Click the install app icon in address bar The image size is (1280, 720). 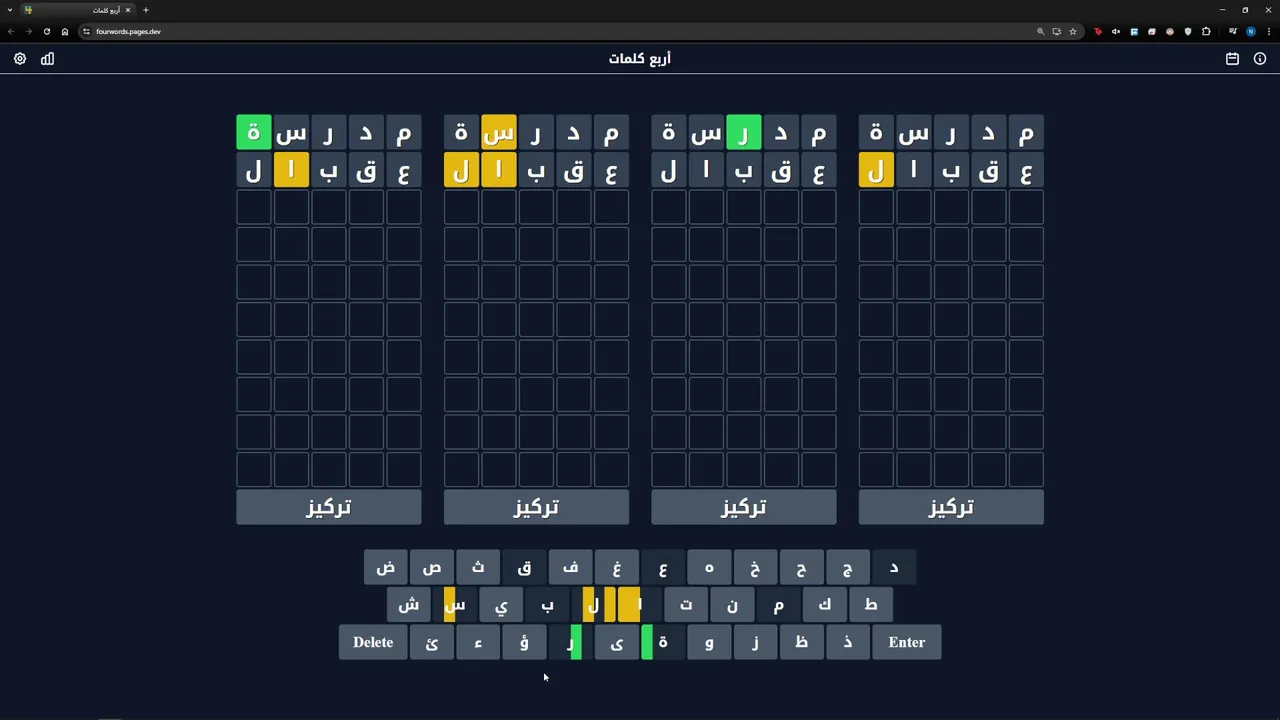tap(1057, 31)
